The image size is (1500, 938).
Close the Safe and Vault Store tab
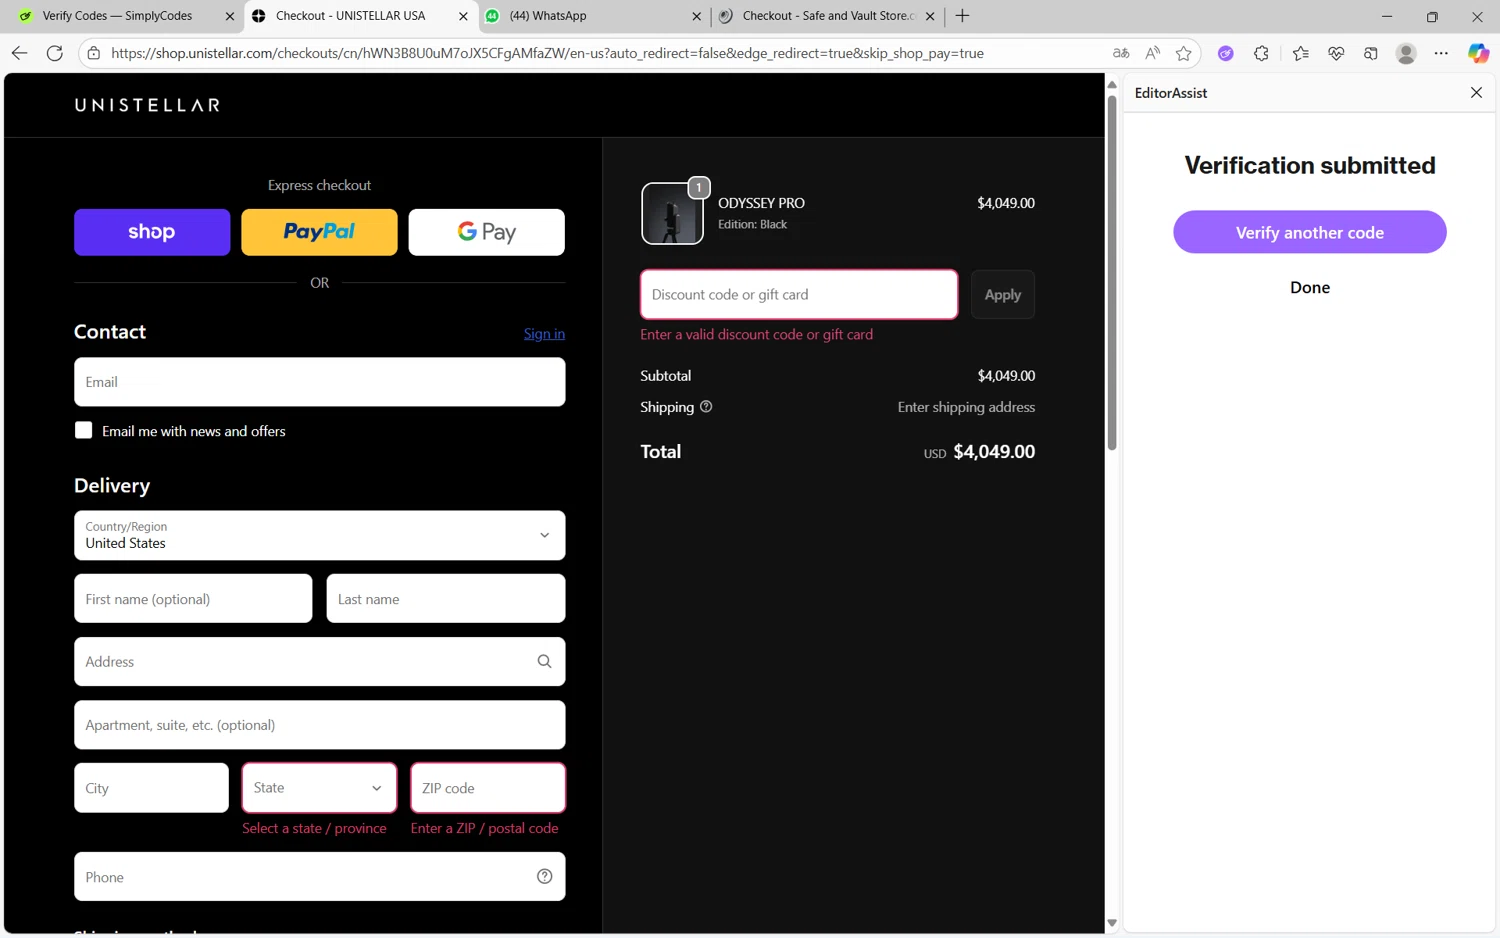930,16
